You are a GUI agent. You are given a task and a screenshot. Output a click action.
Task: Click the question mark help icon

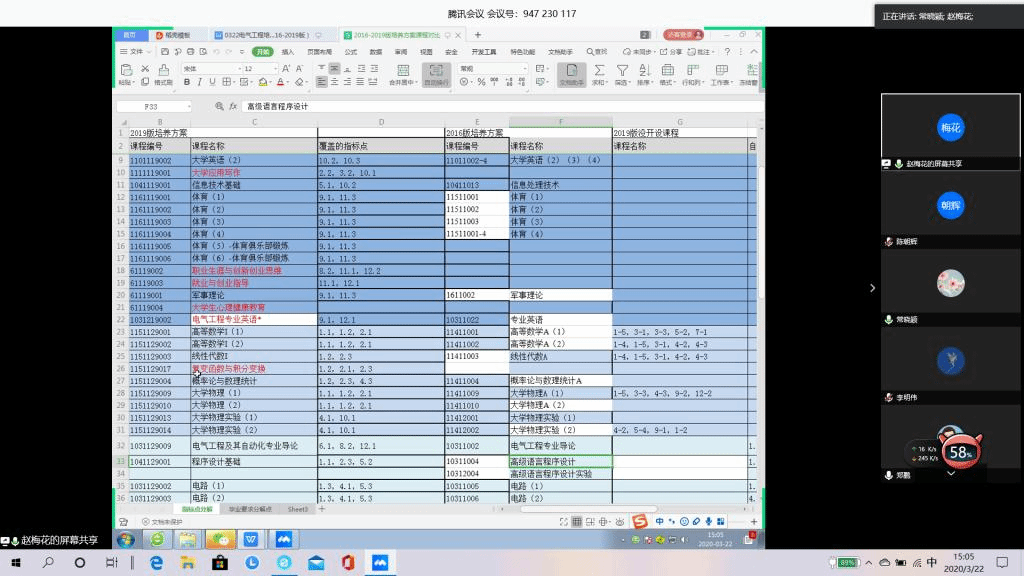point(727,52)
